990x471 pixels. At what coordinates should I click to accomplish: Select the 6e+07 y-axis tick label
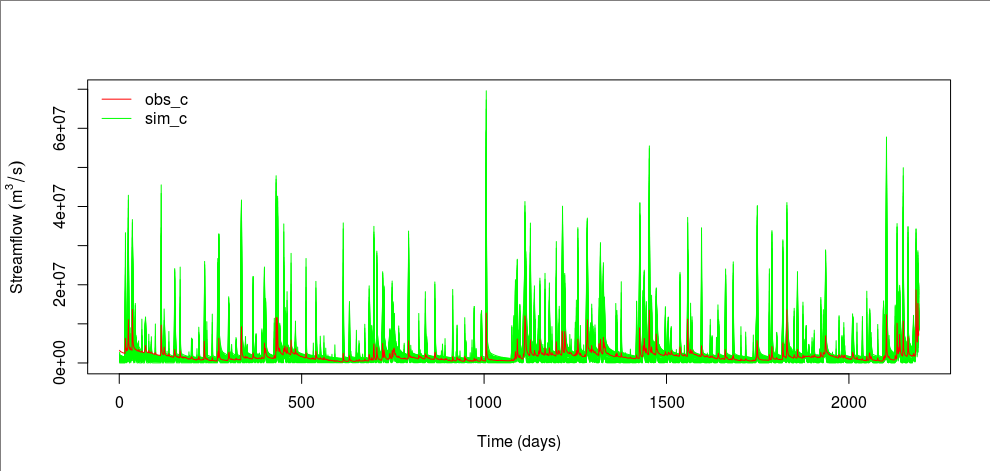(x=60, y=128)
